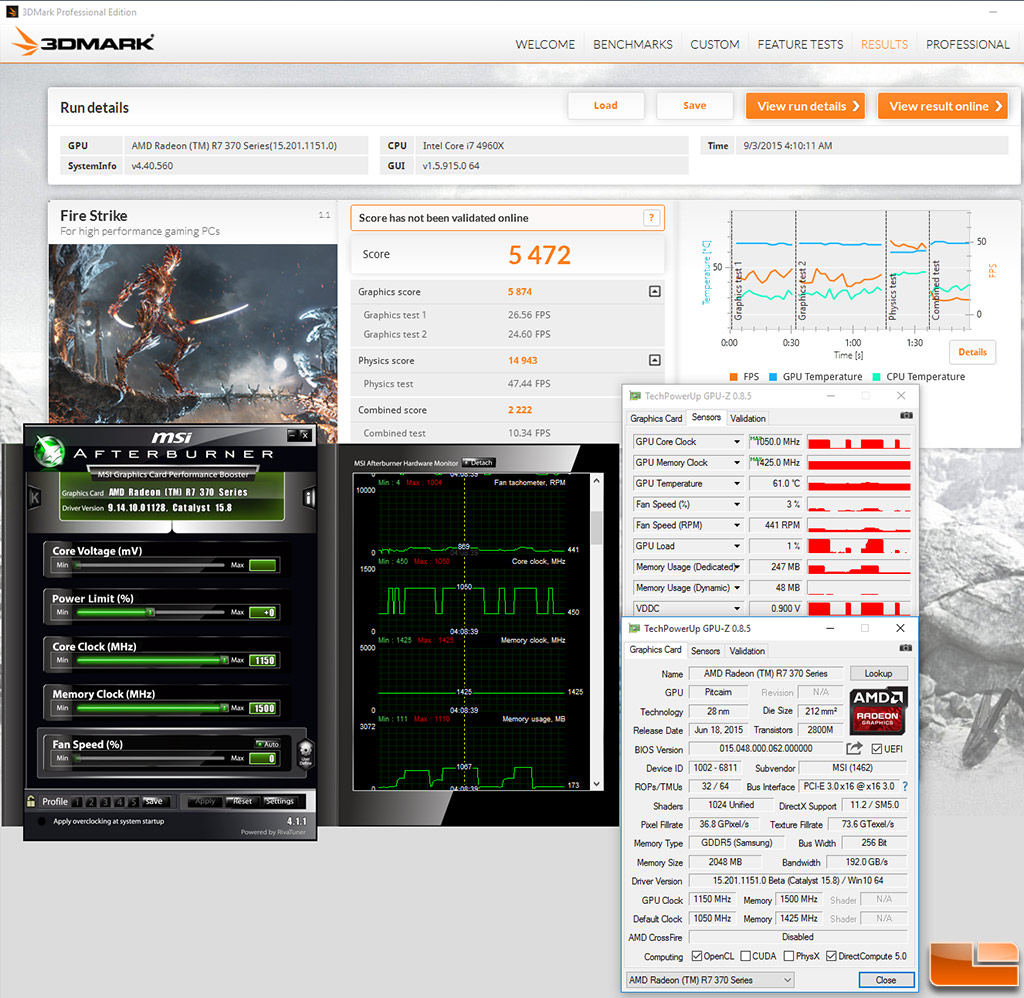Click the Load button in Run details
The image size is (1024, 998).
605,106
